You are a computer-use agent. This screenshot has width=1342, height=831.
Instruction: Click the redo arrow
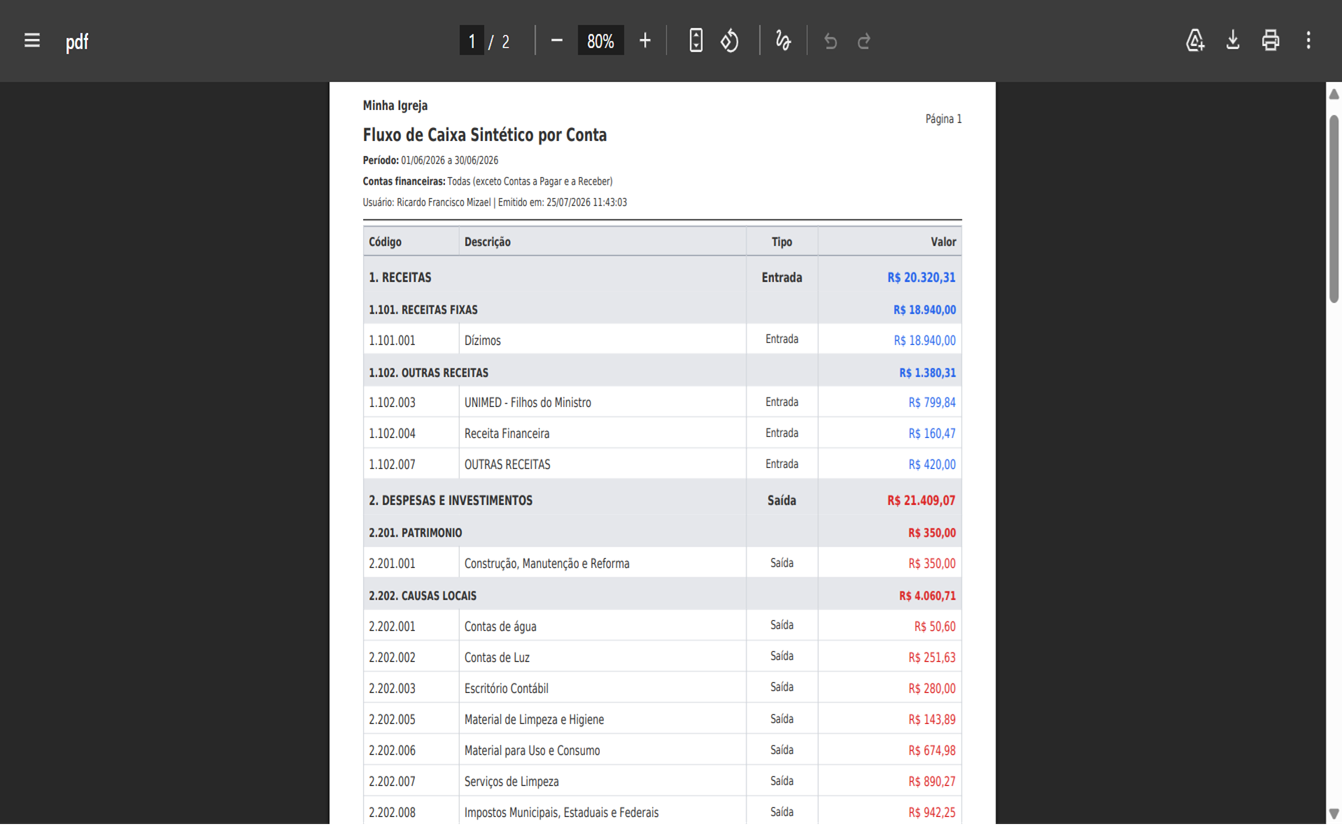click(864, 41)
